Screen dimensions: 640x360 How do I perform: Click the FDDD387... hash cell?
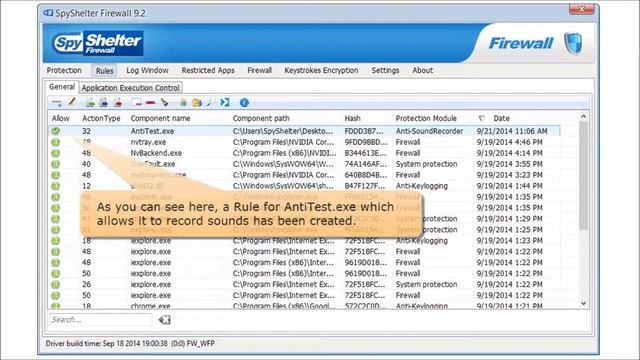[x=364, y=131]
